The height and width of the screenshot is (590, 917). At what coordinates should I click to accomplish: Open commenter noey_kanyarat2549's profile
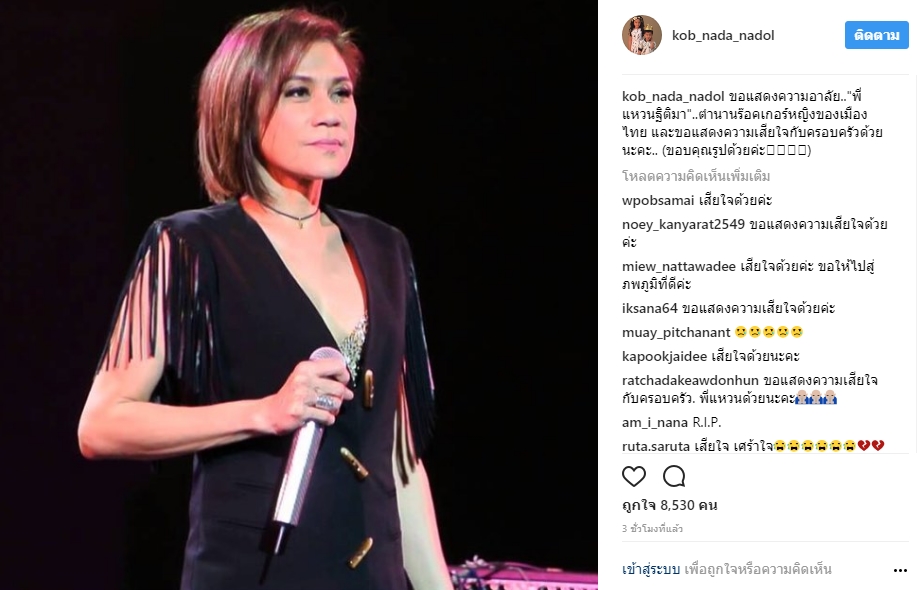pyautogui.click(x=683, y=225)
